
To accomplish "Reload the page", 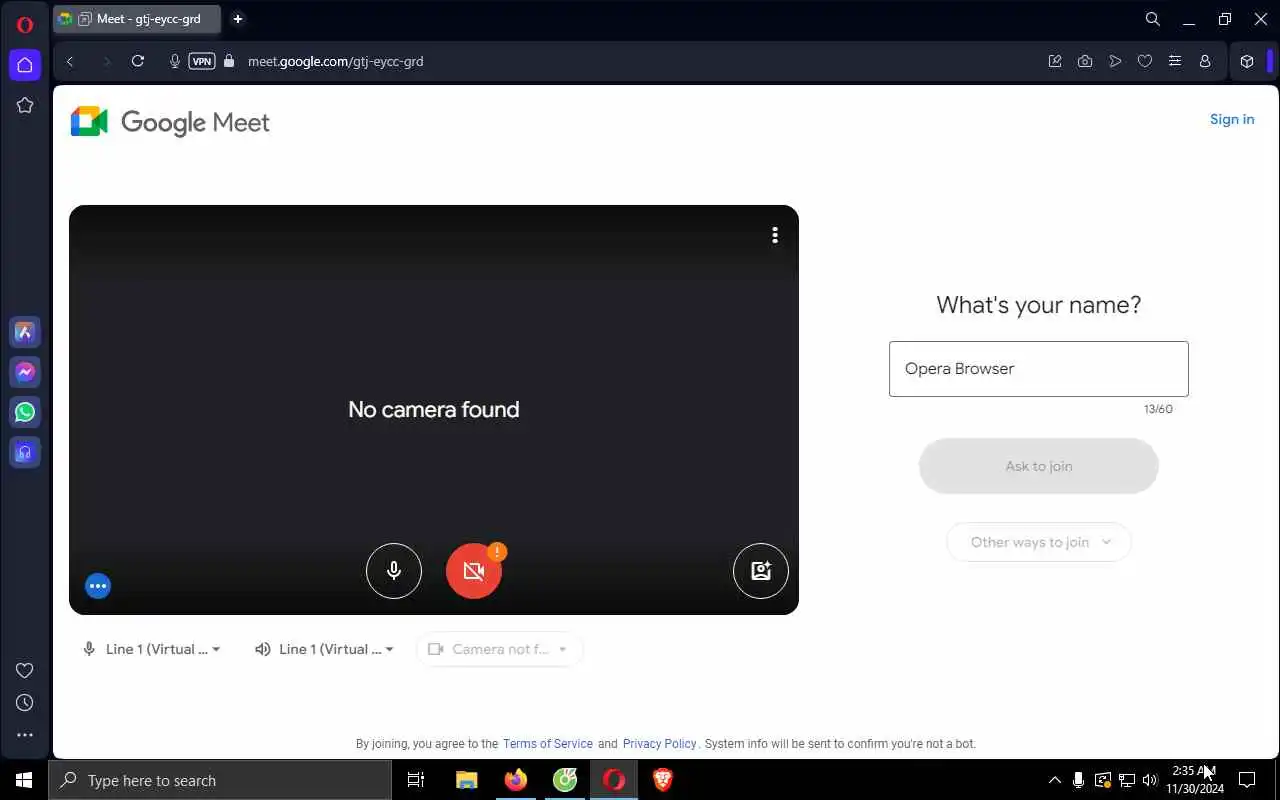I will (x=138, y=61).
